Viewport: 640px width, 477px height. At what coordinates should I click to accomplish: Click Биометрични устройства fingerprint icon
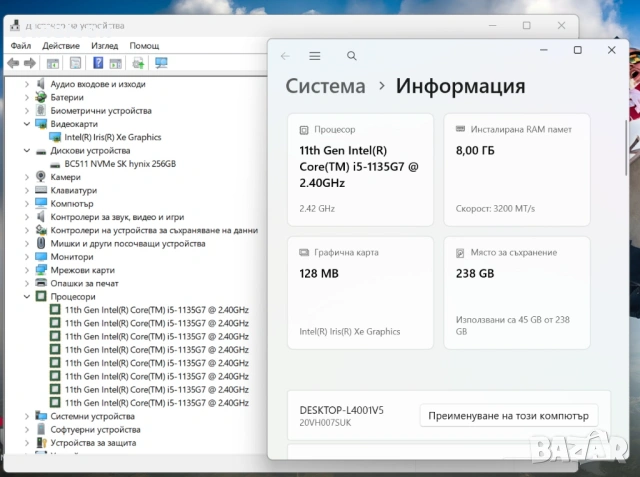41,111
